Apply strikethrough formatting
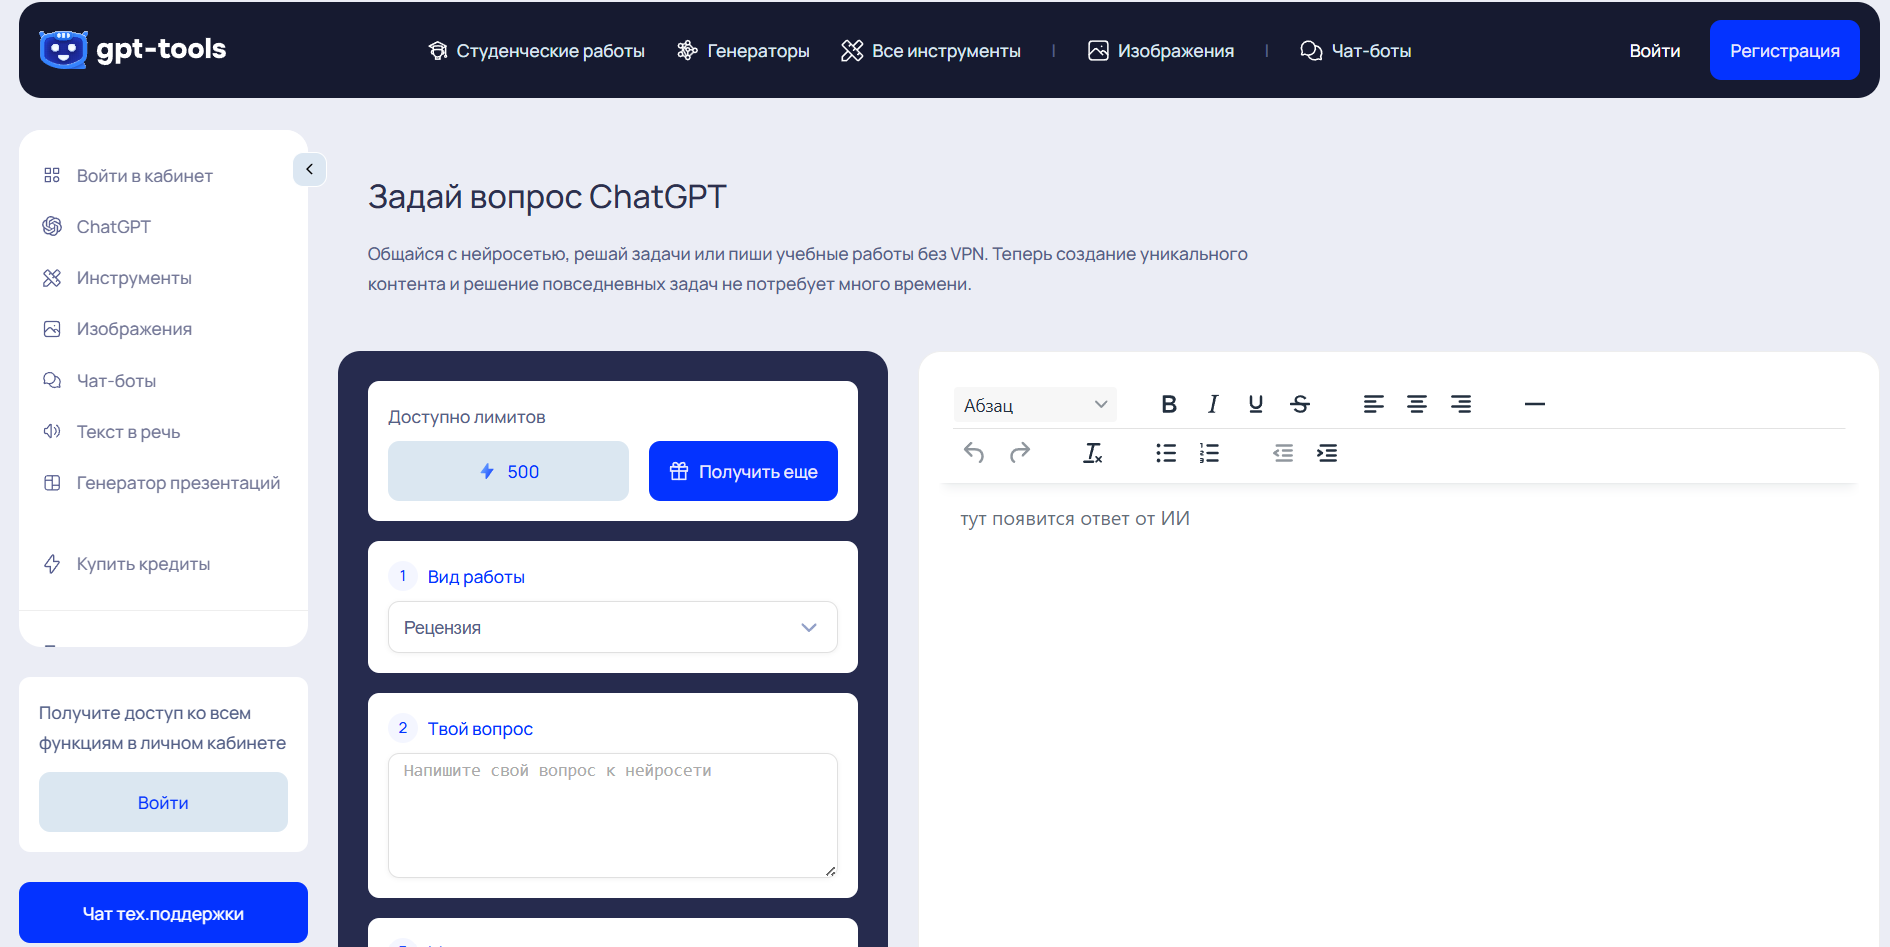Screen dimensions: 1890x947 click(1300, 404)
